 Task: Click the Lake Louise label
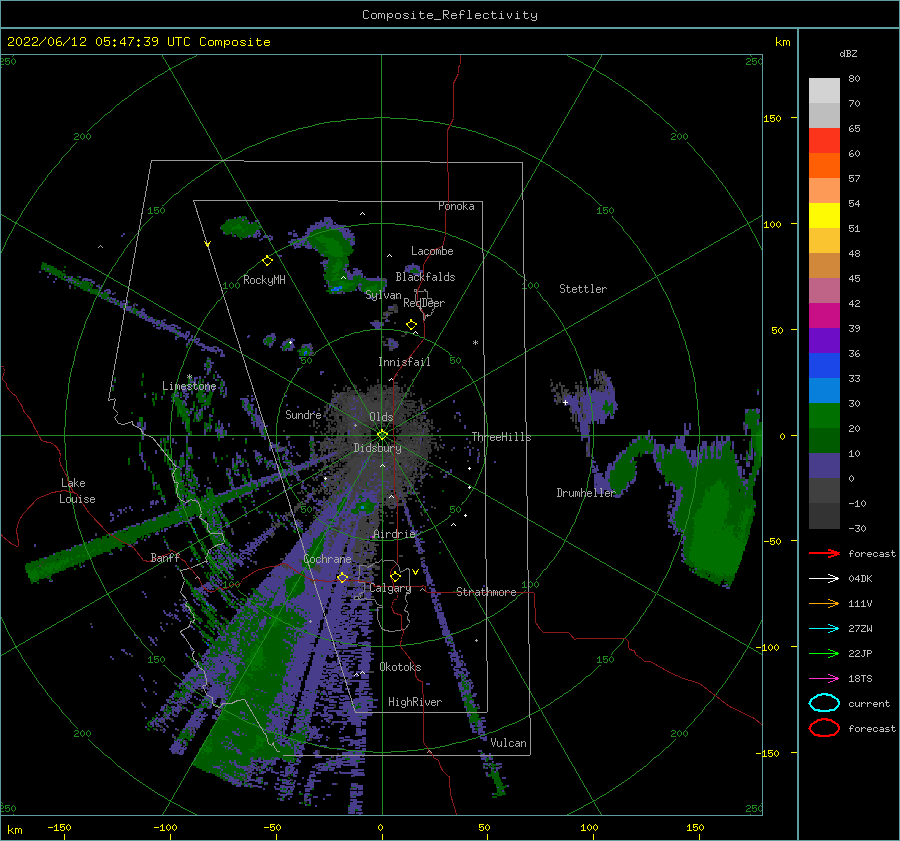77,491
